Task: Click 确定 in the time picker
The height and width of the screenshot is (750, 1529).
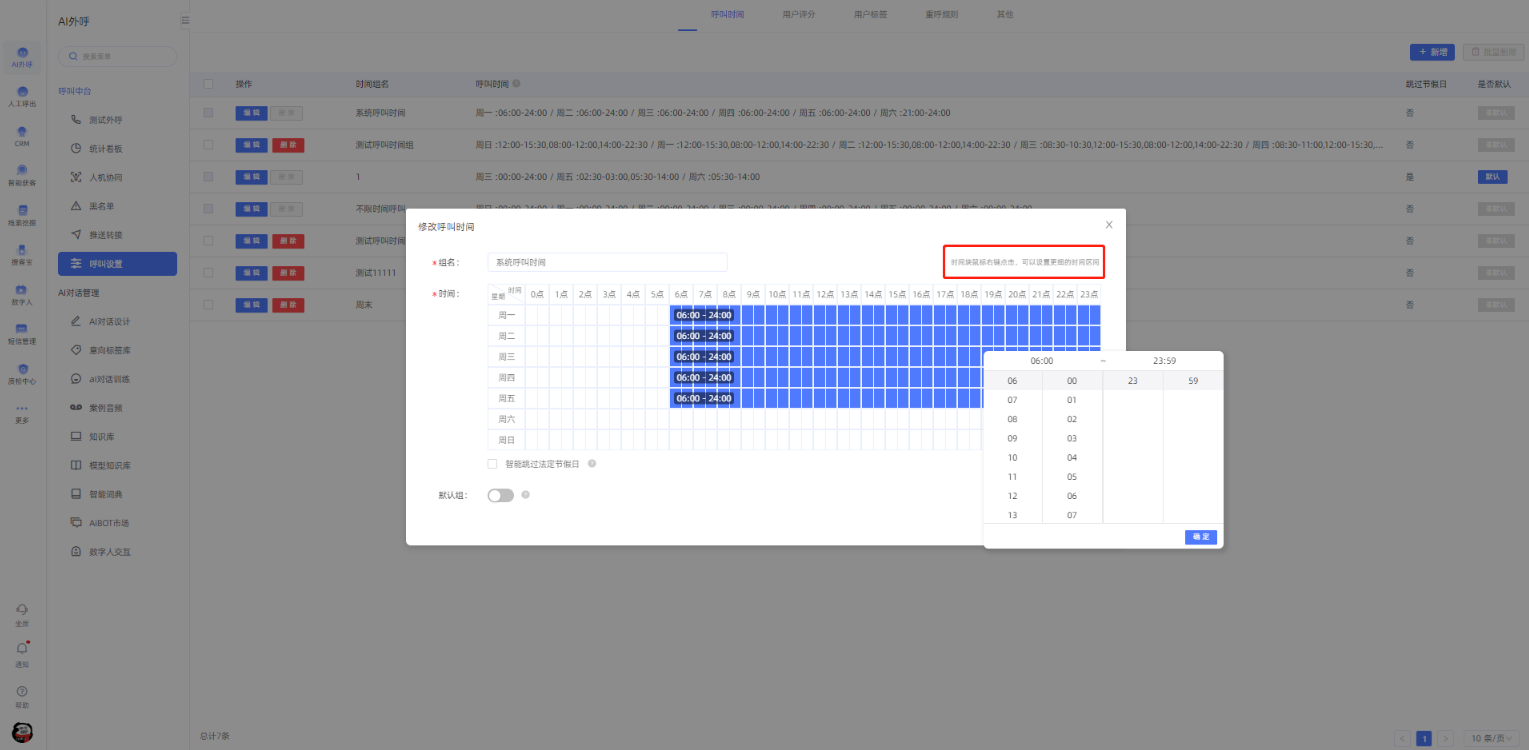Action: (x=1200, y=537)
